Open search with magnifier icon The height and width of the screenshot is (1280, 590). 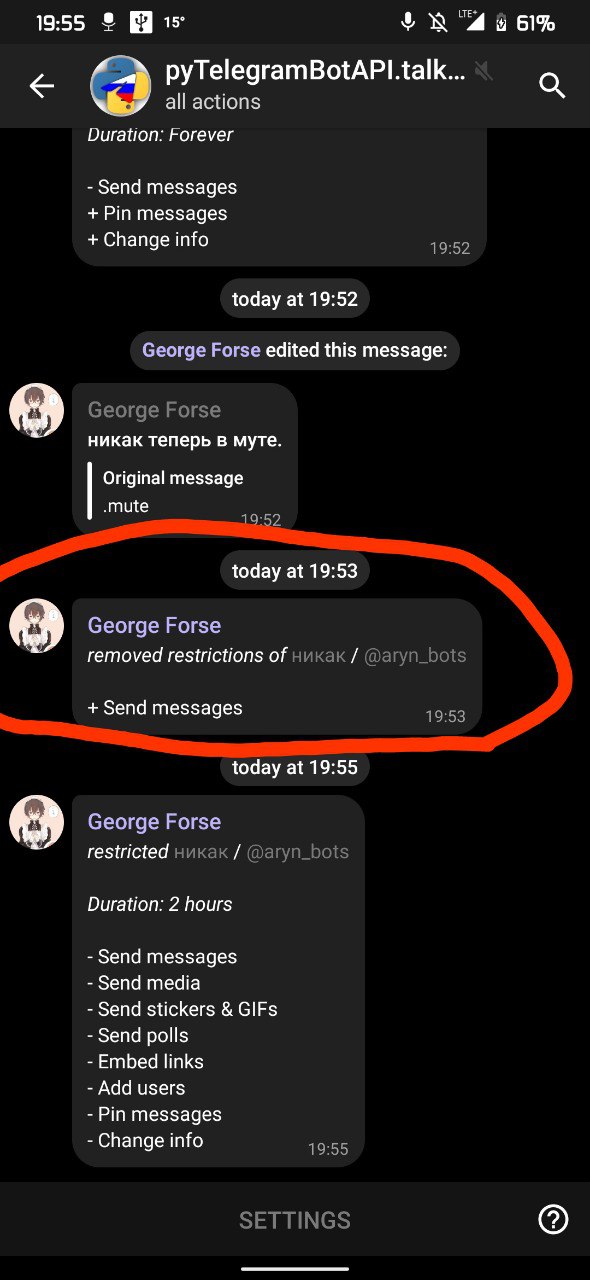pyautogui.click(x=552, y=86)
